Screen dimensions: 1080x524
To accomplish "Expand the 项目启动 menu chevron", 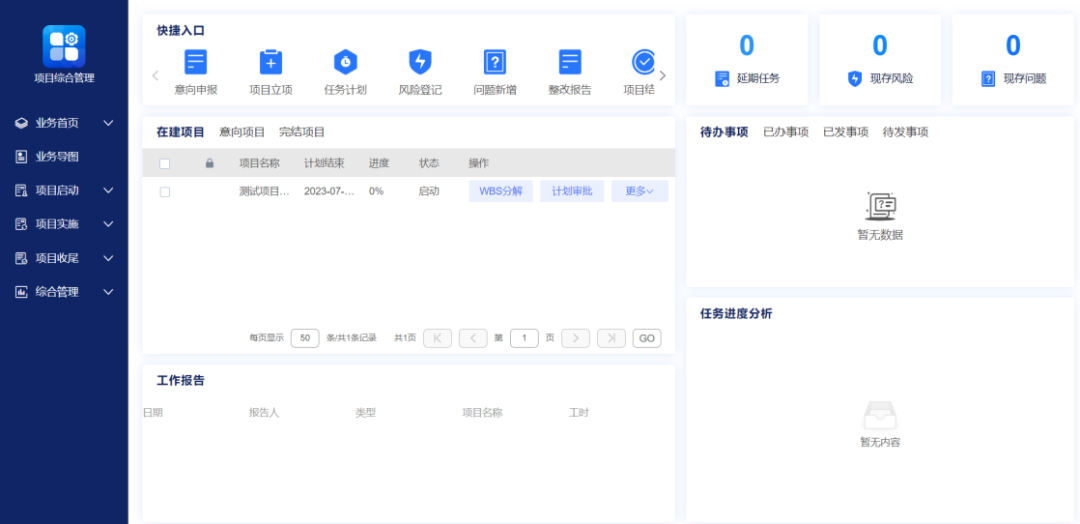I will click(x=108, y=191).
